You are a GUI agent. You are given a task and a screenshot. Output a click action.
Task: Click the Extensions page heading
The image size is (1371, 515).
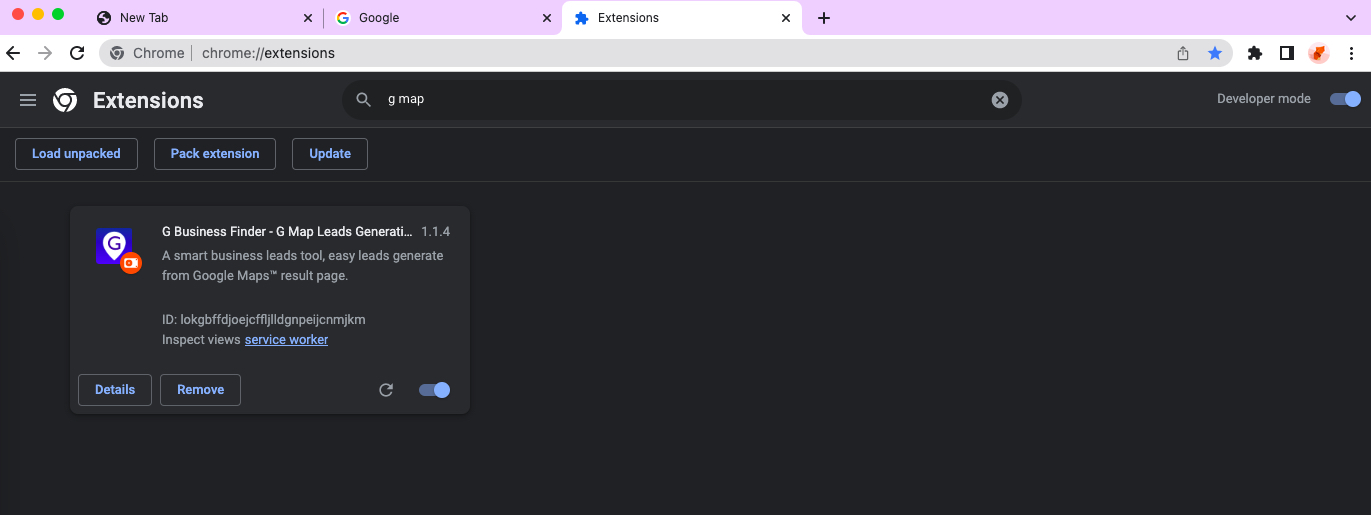click(x=148, y=100)
